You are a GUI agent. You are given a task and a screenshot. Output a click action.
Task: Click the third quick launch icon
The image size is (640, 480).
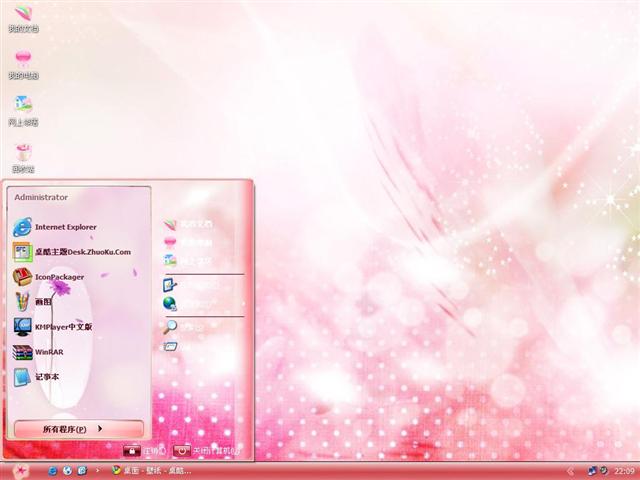82,471
